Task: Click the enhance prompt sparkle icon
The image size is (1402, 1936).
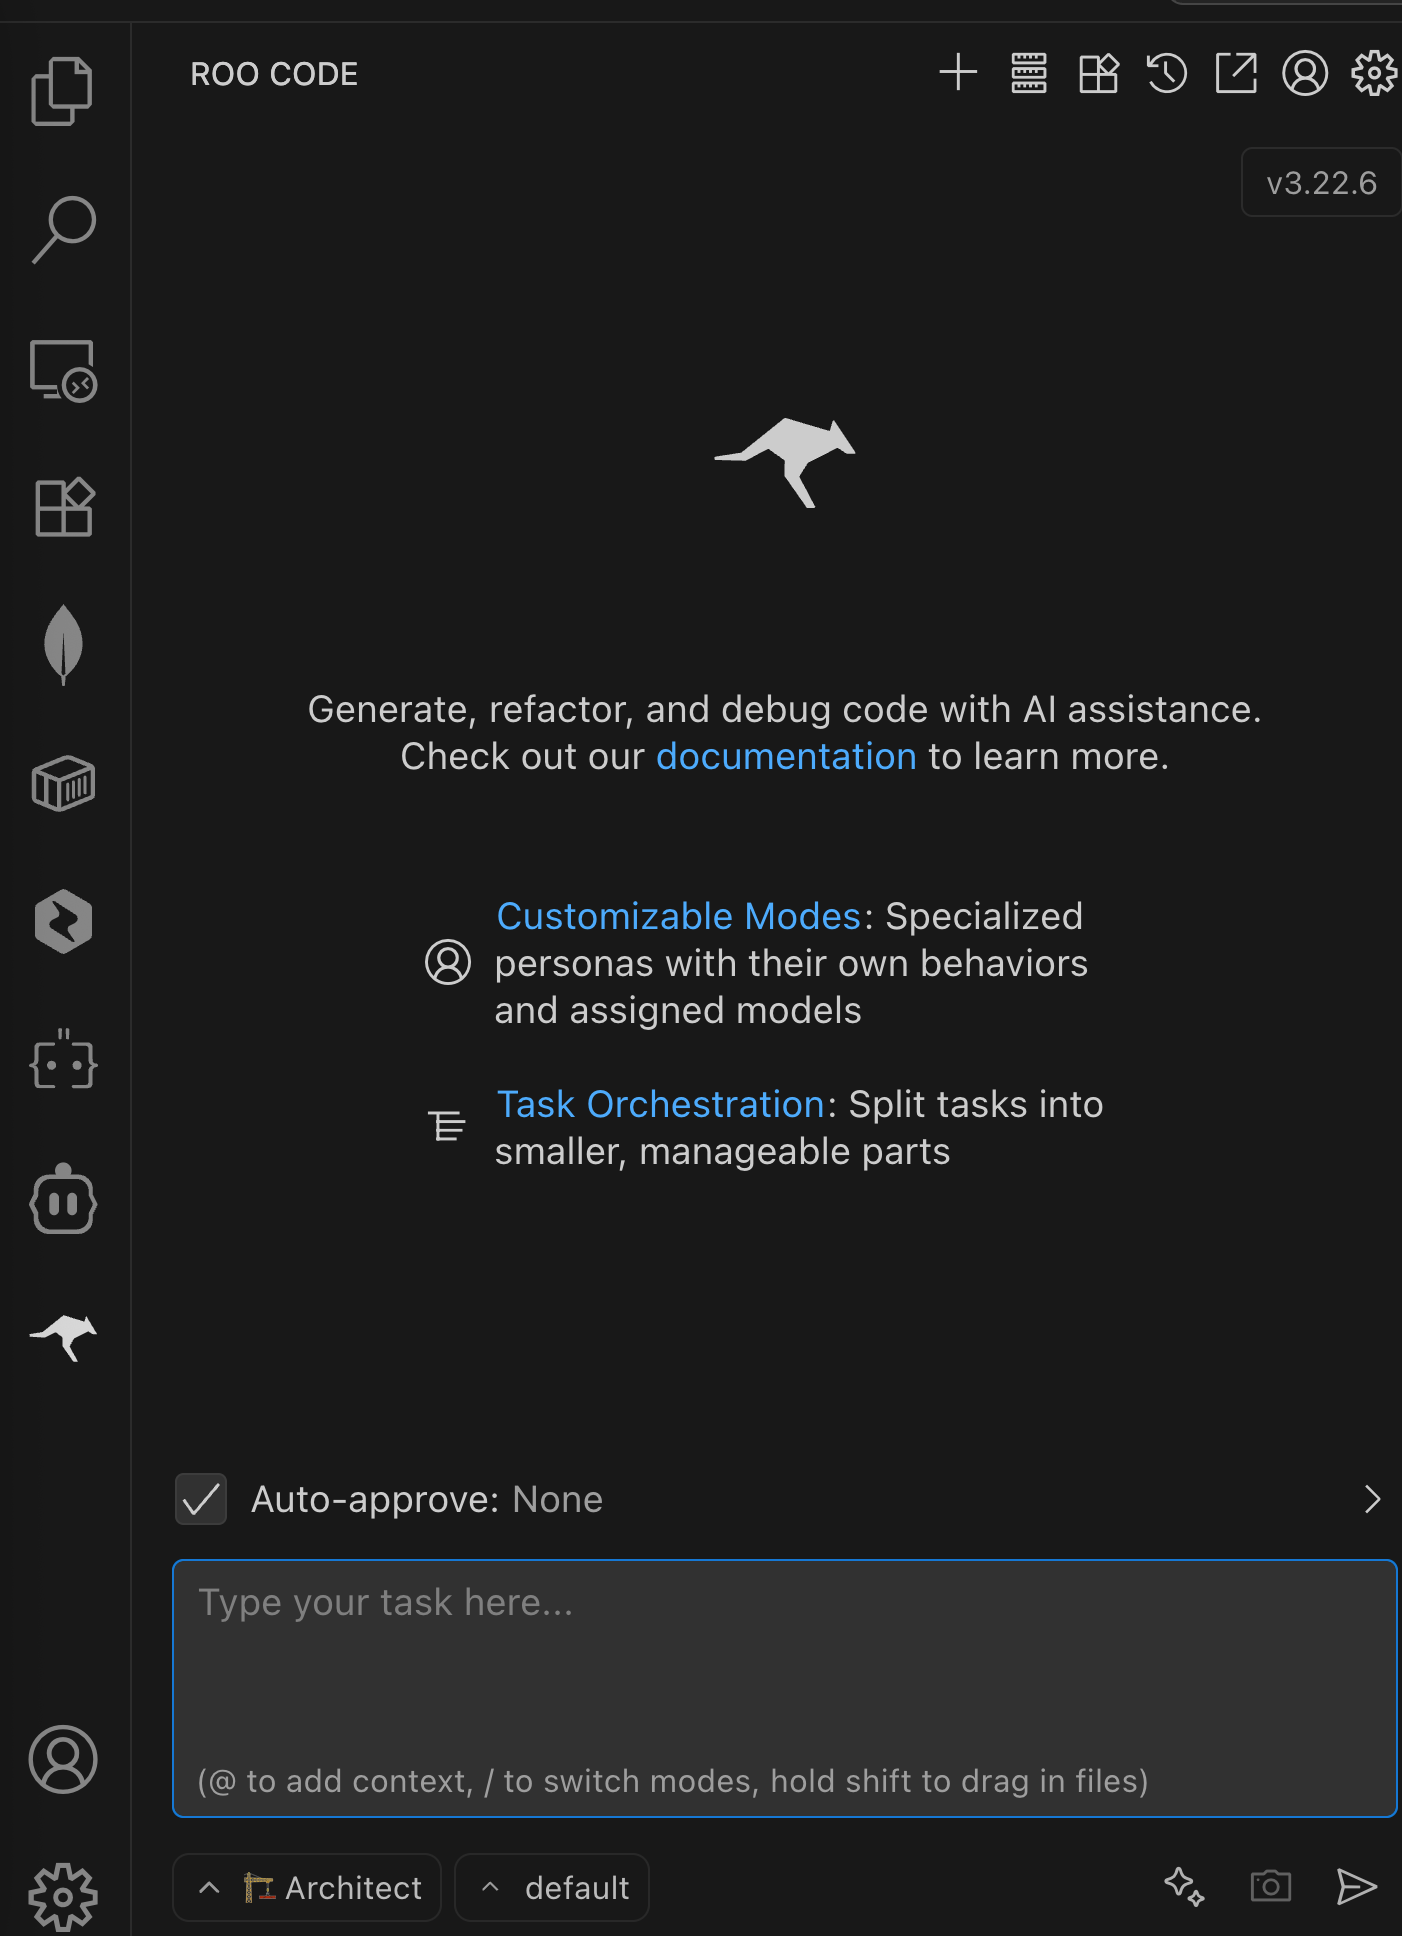Action: click(1184, 1887)
